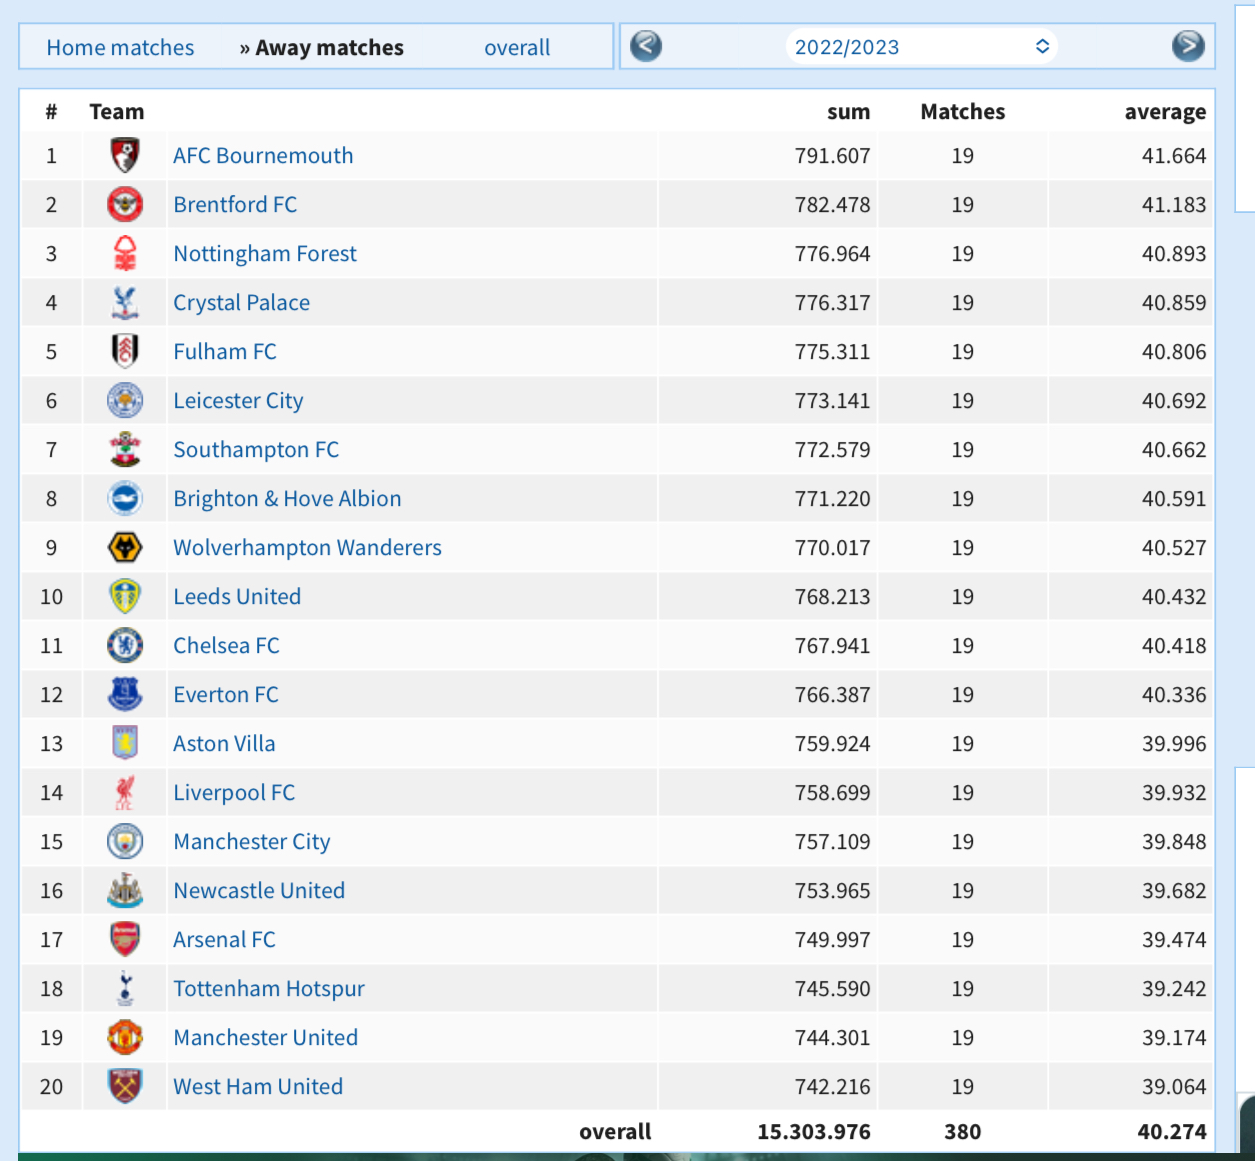This screenshot has width=1255, height=1161.
Task: Open the Newcastle United team link
Action: coord(259,890)
